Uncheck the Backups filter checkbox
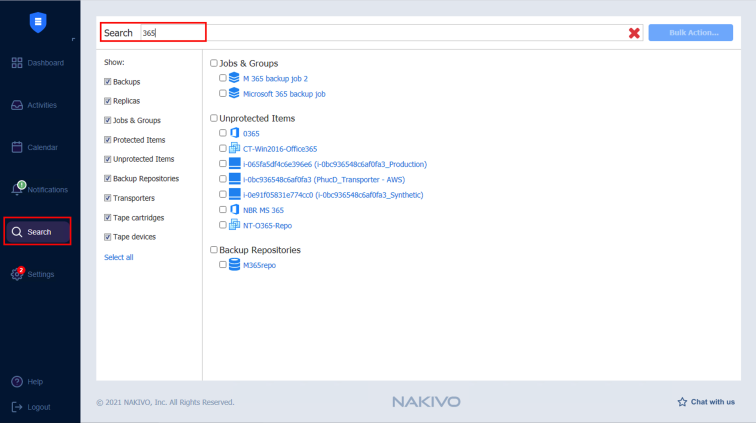This screenshot has height=423, width=756. (x=108, y=81)
